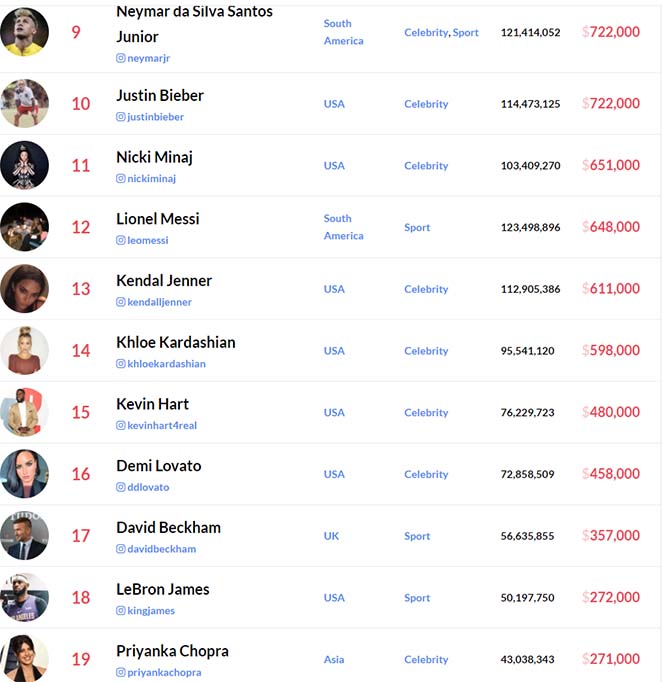Filter by Asia region link

point(334,659)
